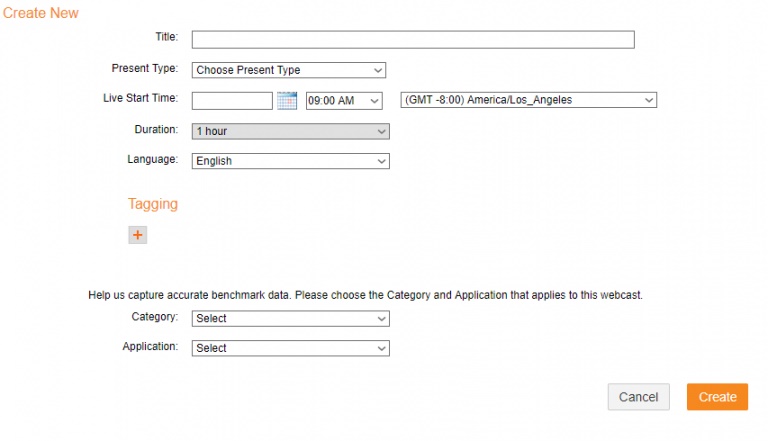Focus the Live Start Time date field

232,100
